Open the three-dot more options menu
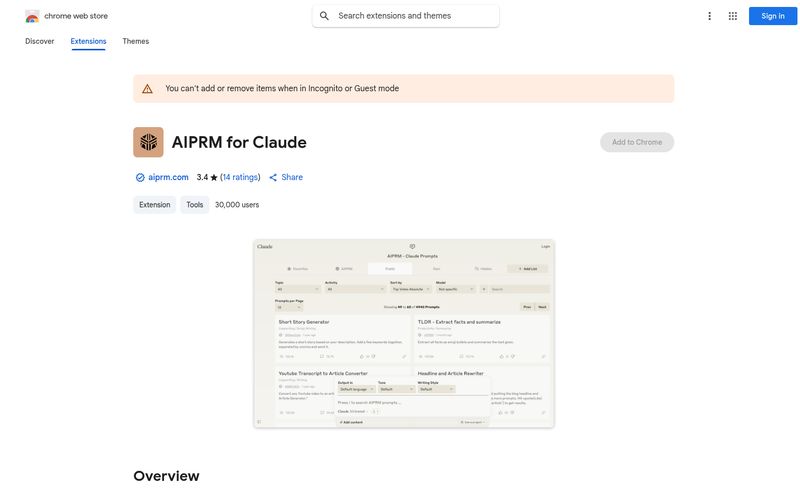800x496 pixels. tap(709, 16)
